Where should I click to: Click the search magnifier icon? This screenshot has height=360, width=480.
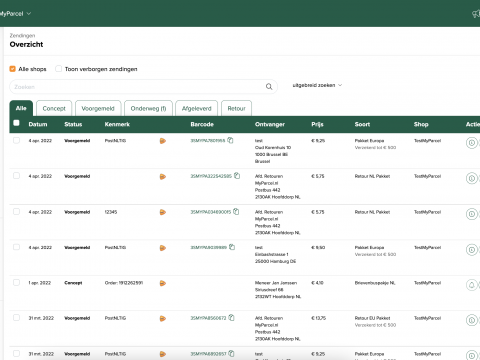[269, 87]
